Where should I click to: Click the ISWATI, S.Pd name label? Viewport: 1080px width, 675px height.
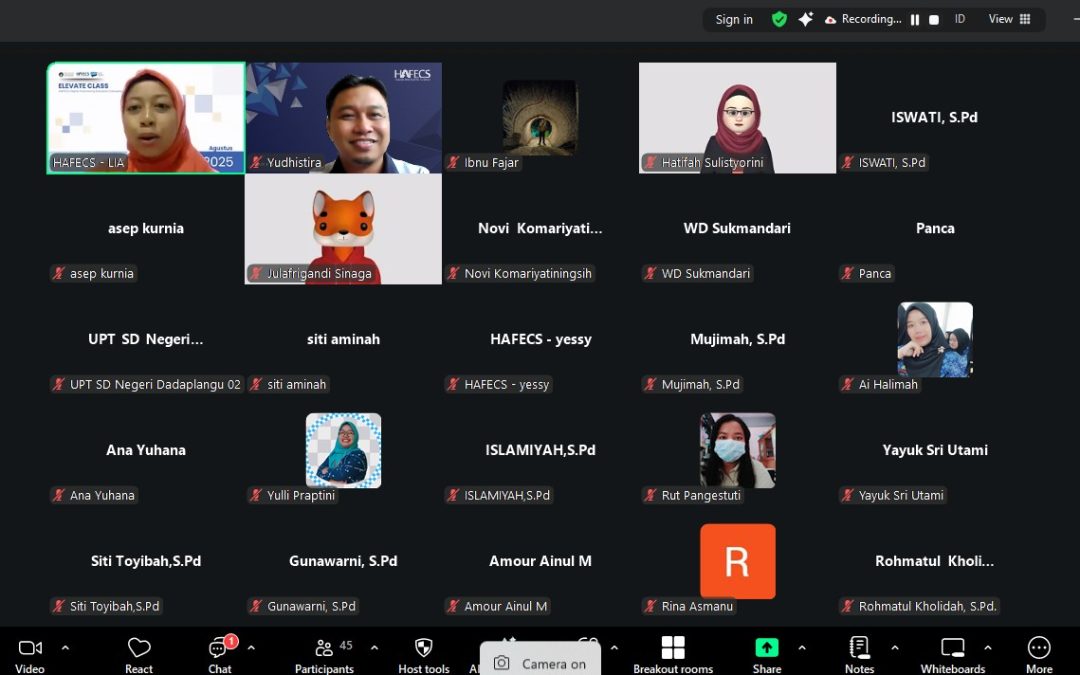click(884, 163)
